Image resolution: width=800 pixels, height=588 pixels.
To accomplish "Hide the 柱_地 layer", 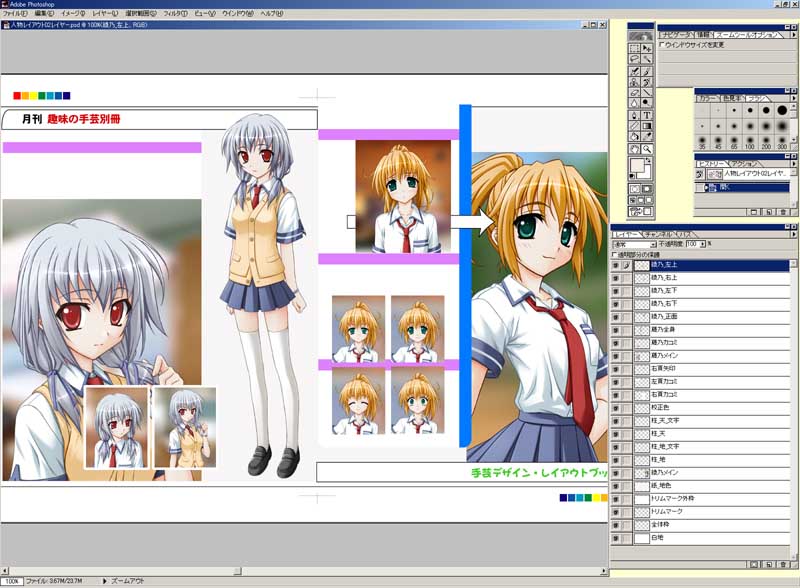I will pyautogui.click(x=616, y=460).
